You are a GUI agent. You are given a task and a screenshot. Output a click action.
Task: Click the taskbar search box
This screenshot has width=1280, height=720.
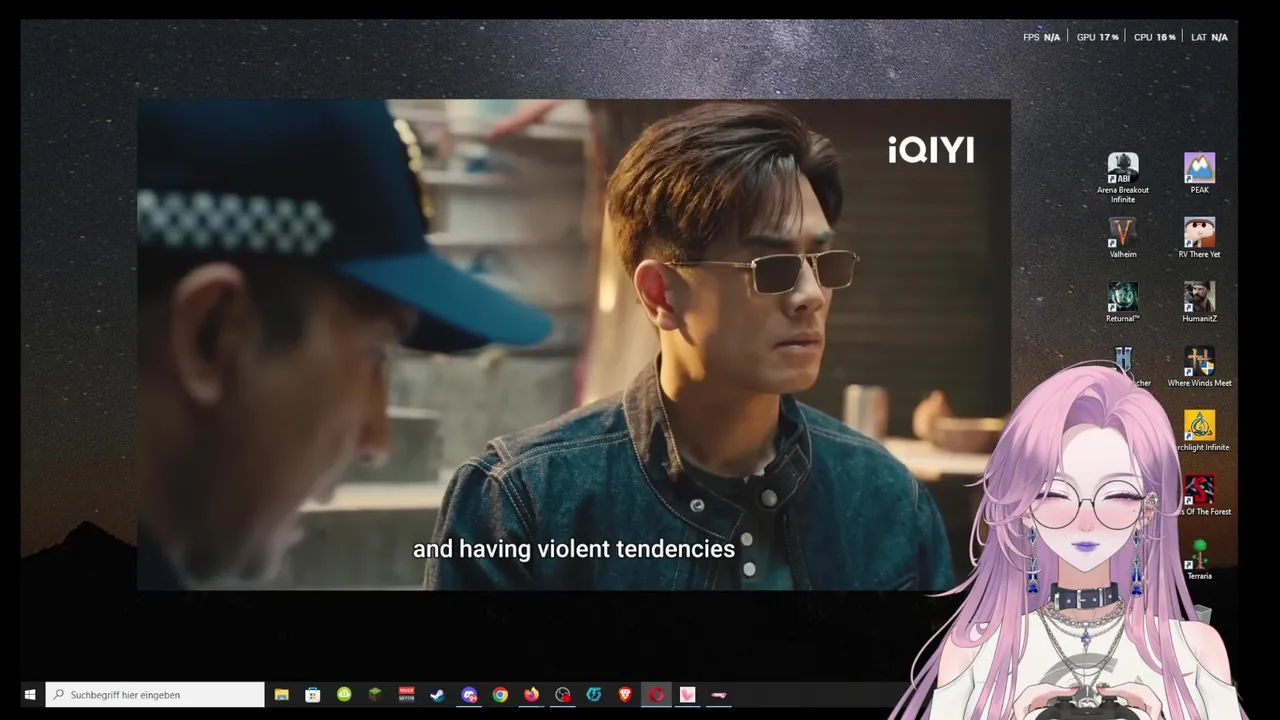tap(155, 695)
